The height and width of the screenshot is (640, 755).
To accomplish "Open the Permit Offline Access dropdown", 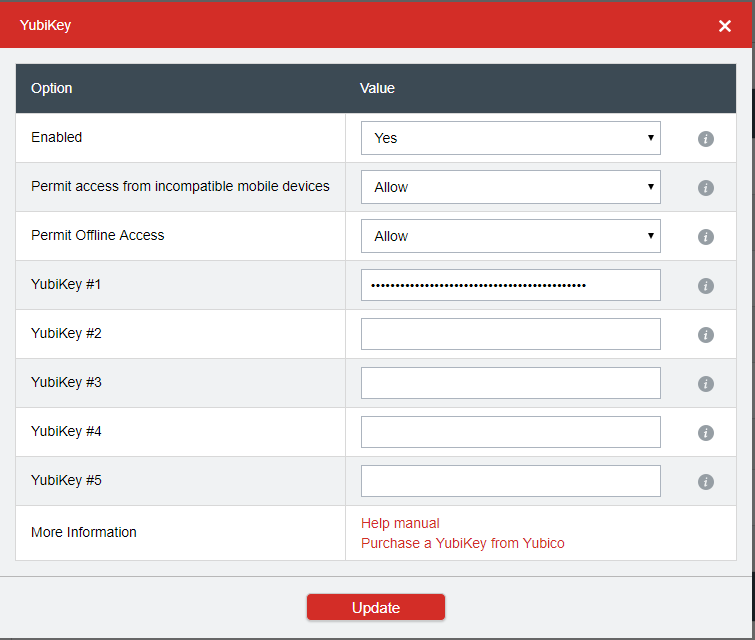I will coord(510,236).
